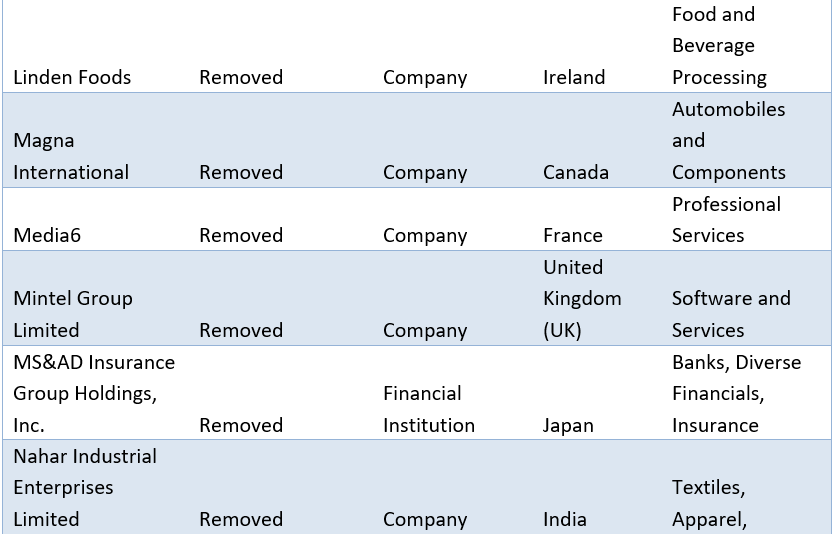Click Removed status in Media6 row
Viewport: 835px width, 534px height.
pos(241,235)
